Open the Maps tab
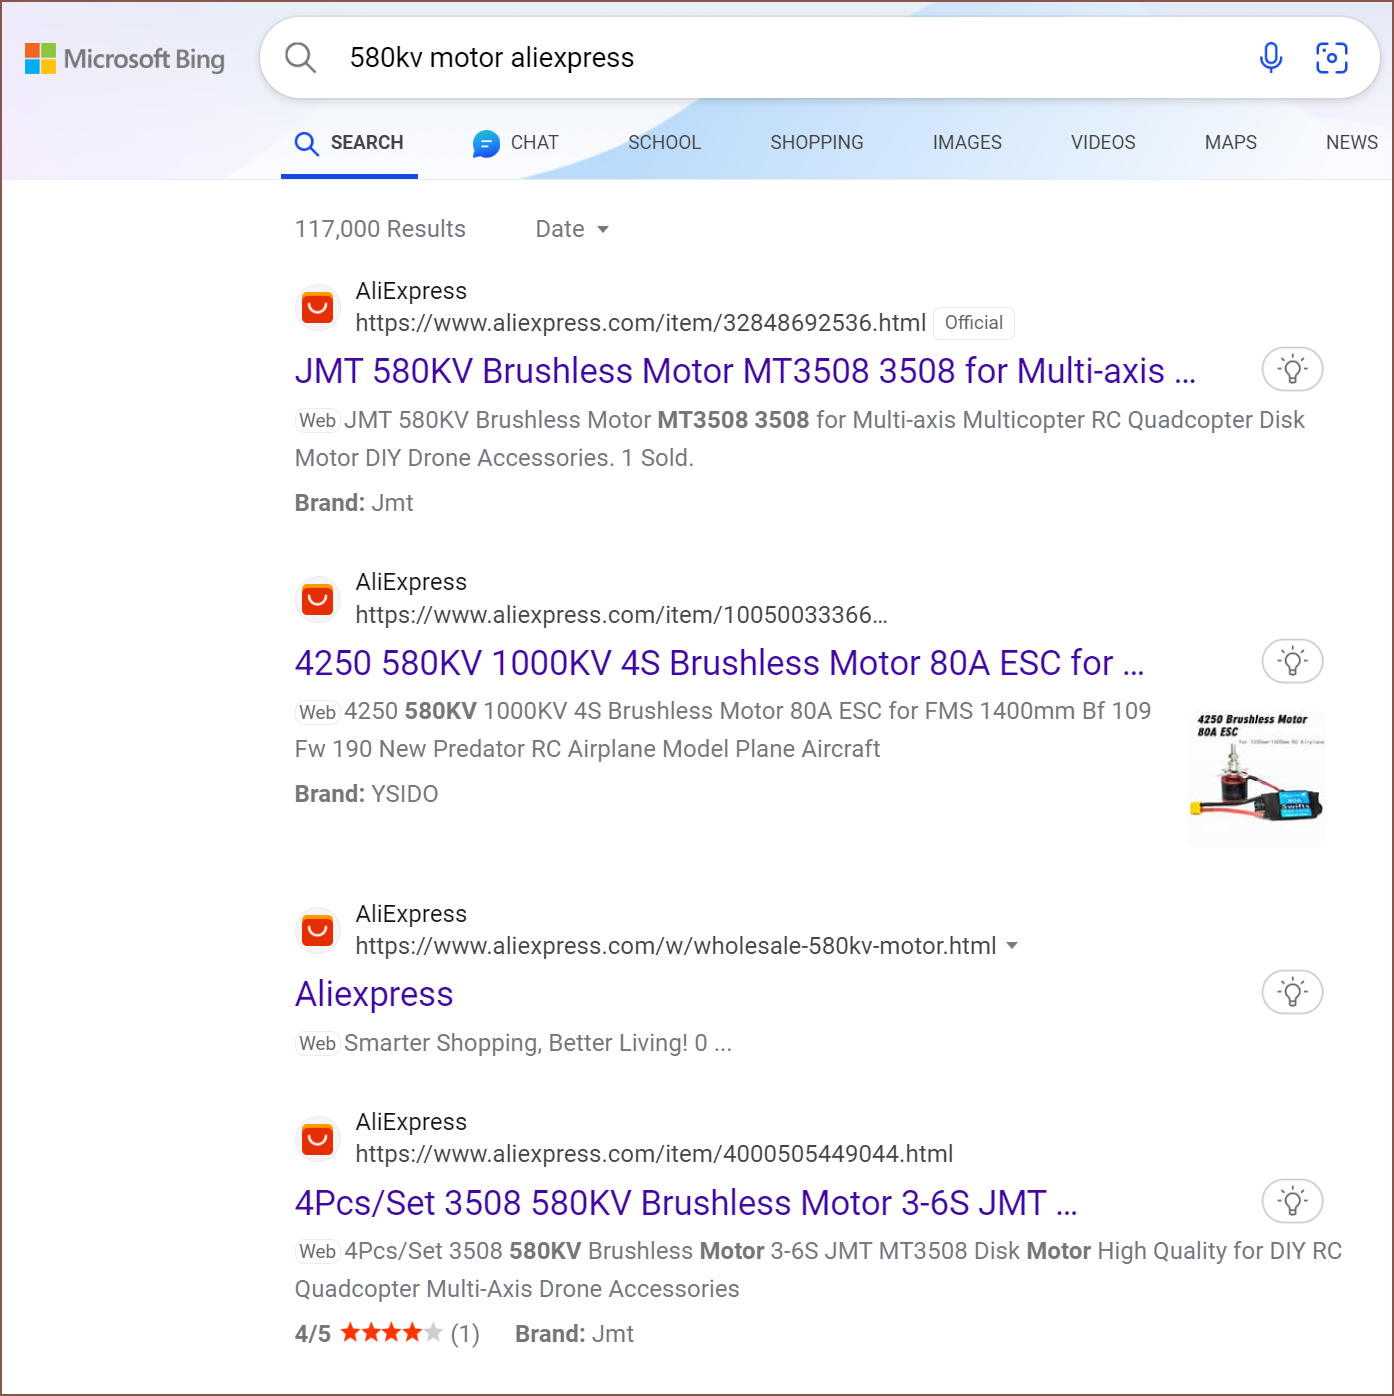The height and width of the screenshot is (1396, 1394). [1230, 143]
